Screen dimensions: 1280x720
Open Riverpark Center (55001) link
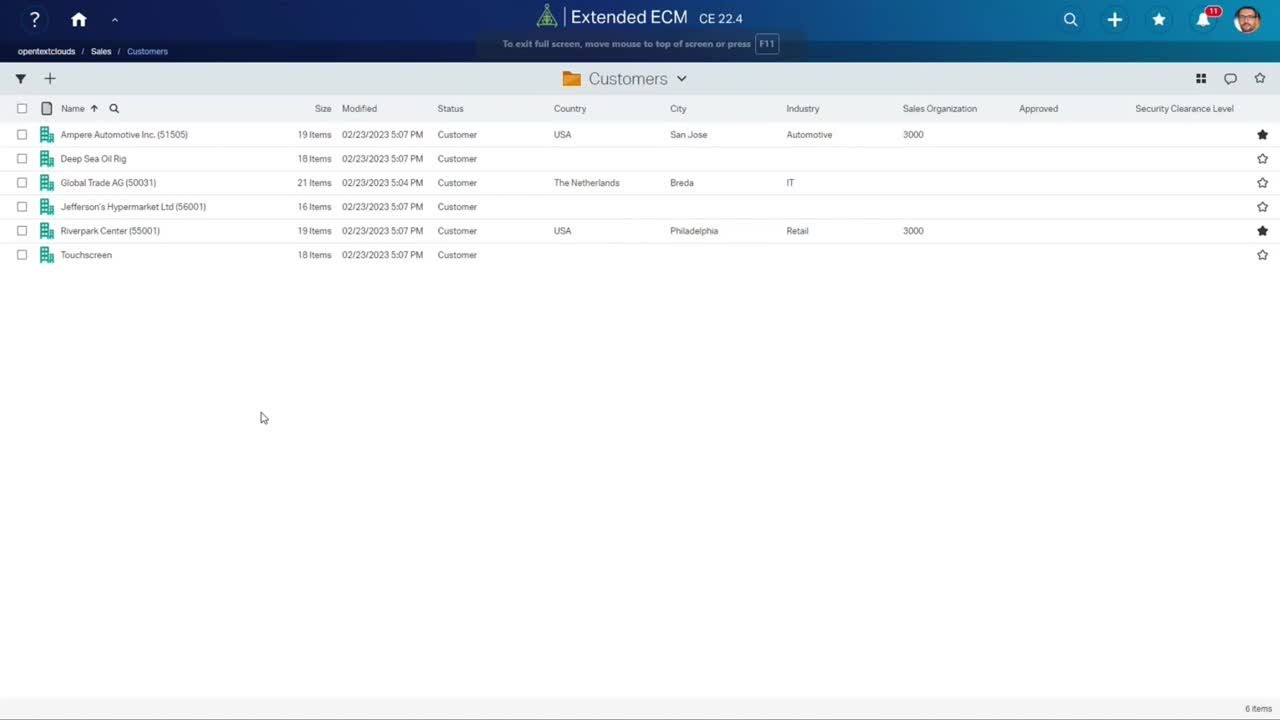click(x=110, y=231)
